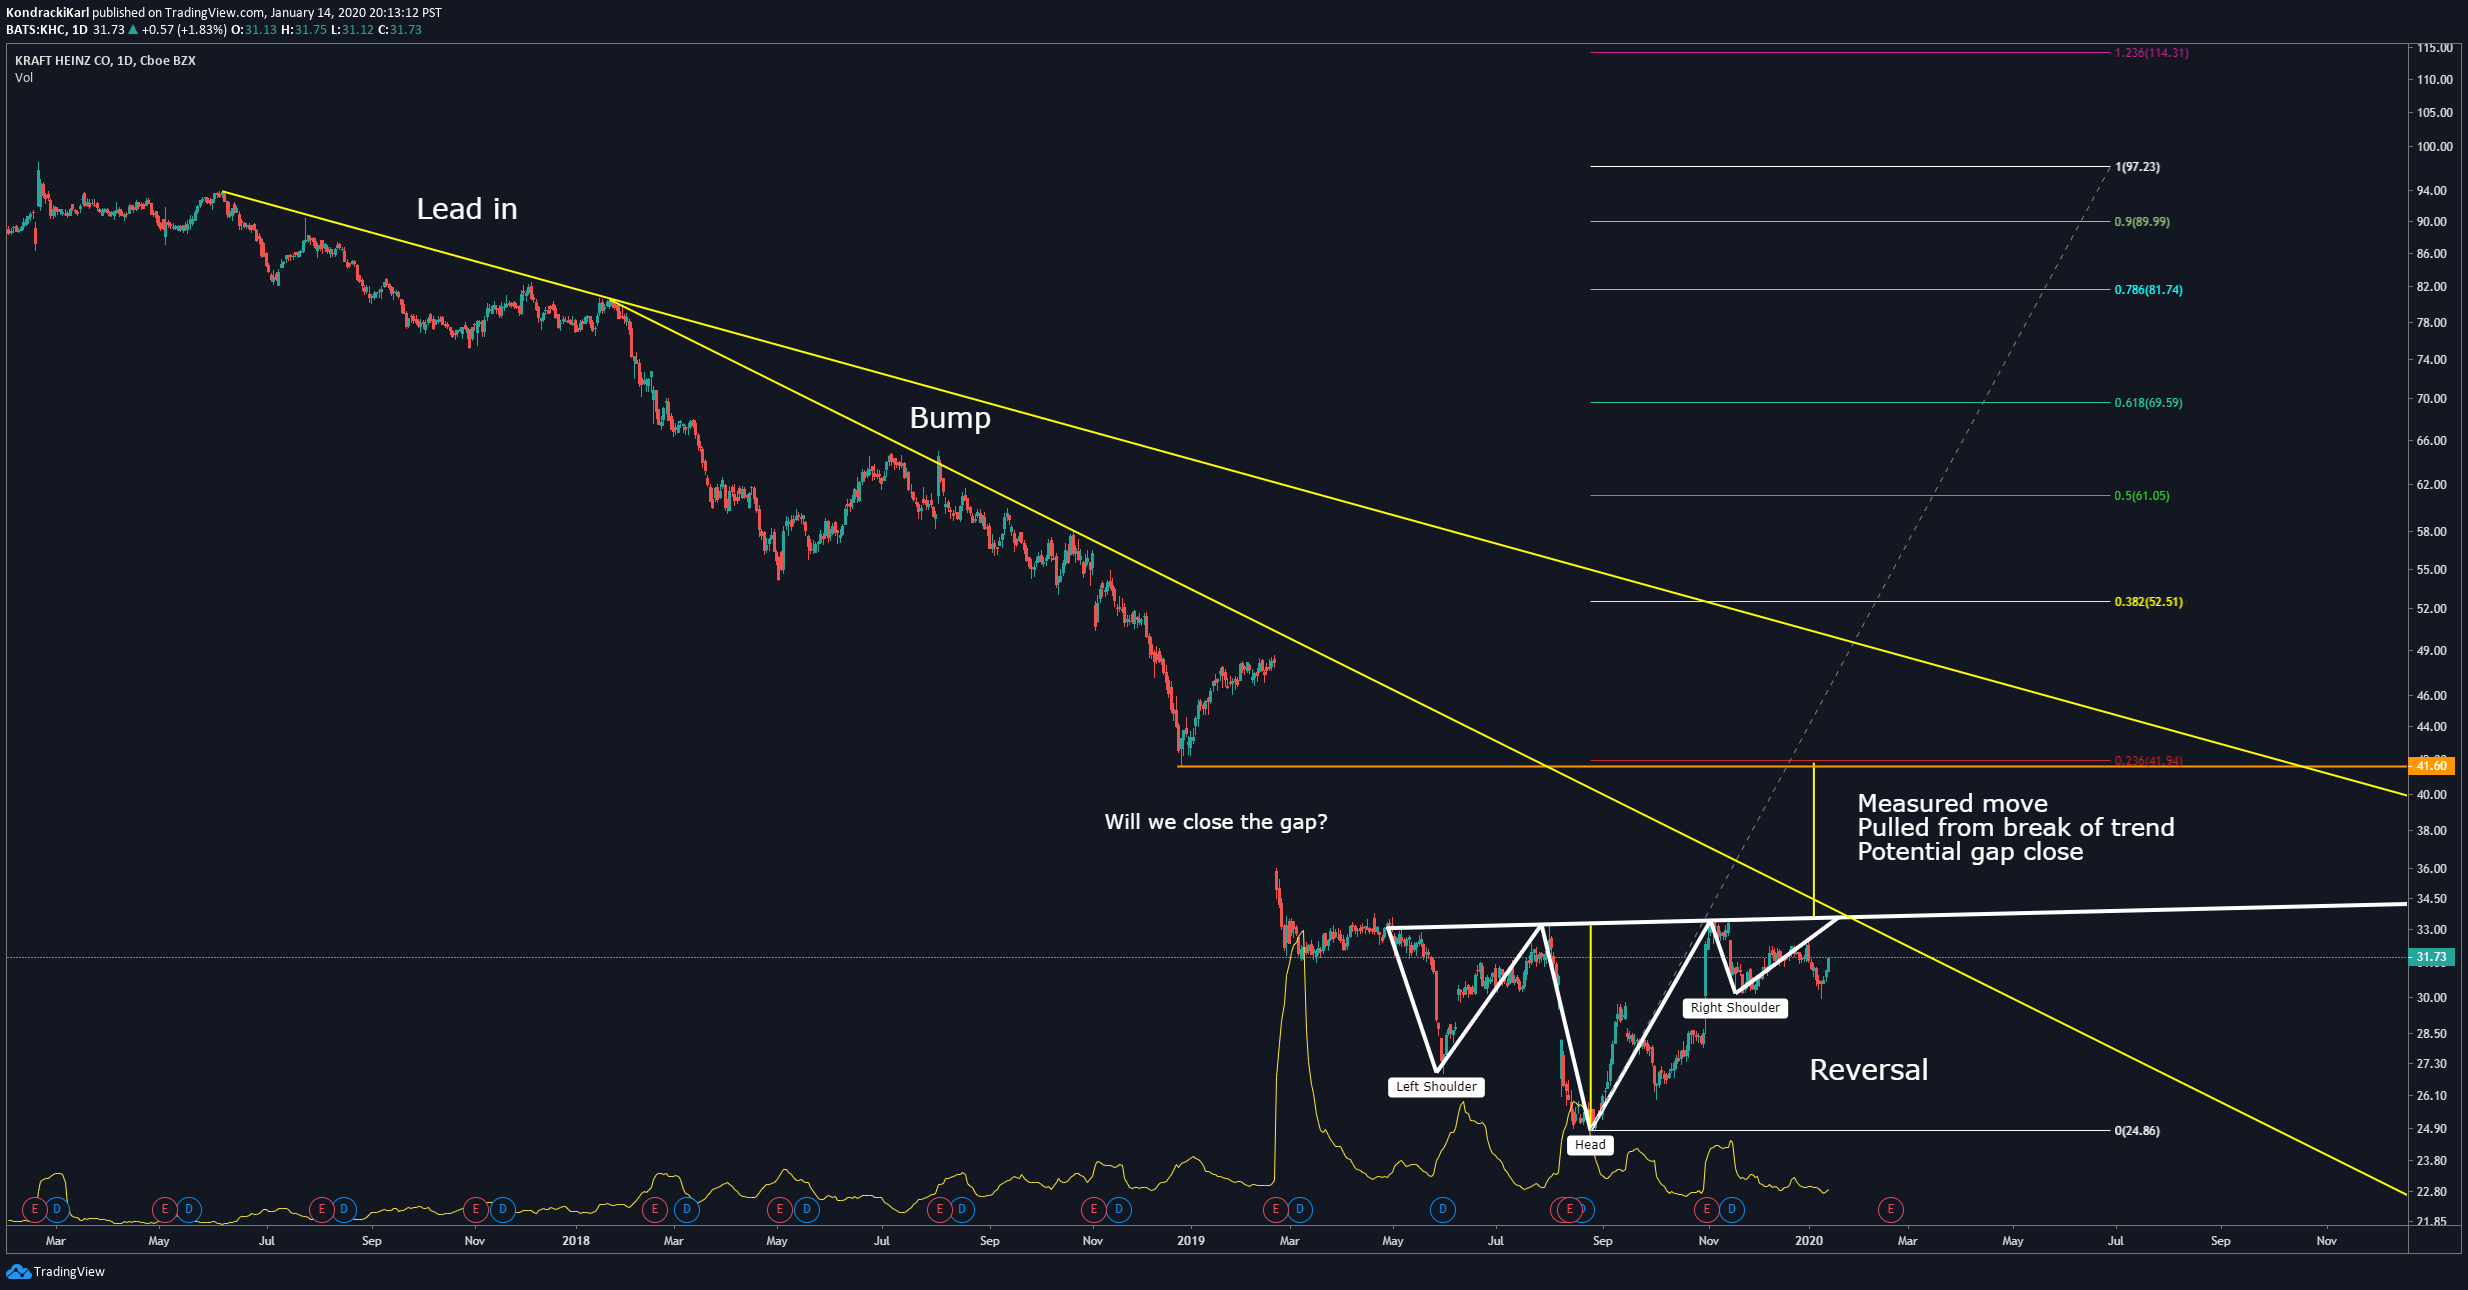
Task: Click the 1.236(114.31) Fibonacci level label
Action: tap(2151, 53)
